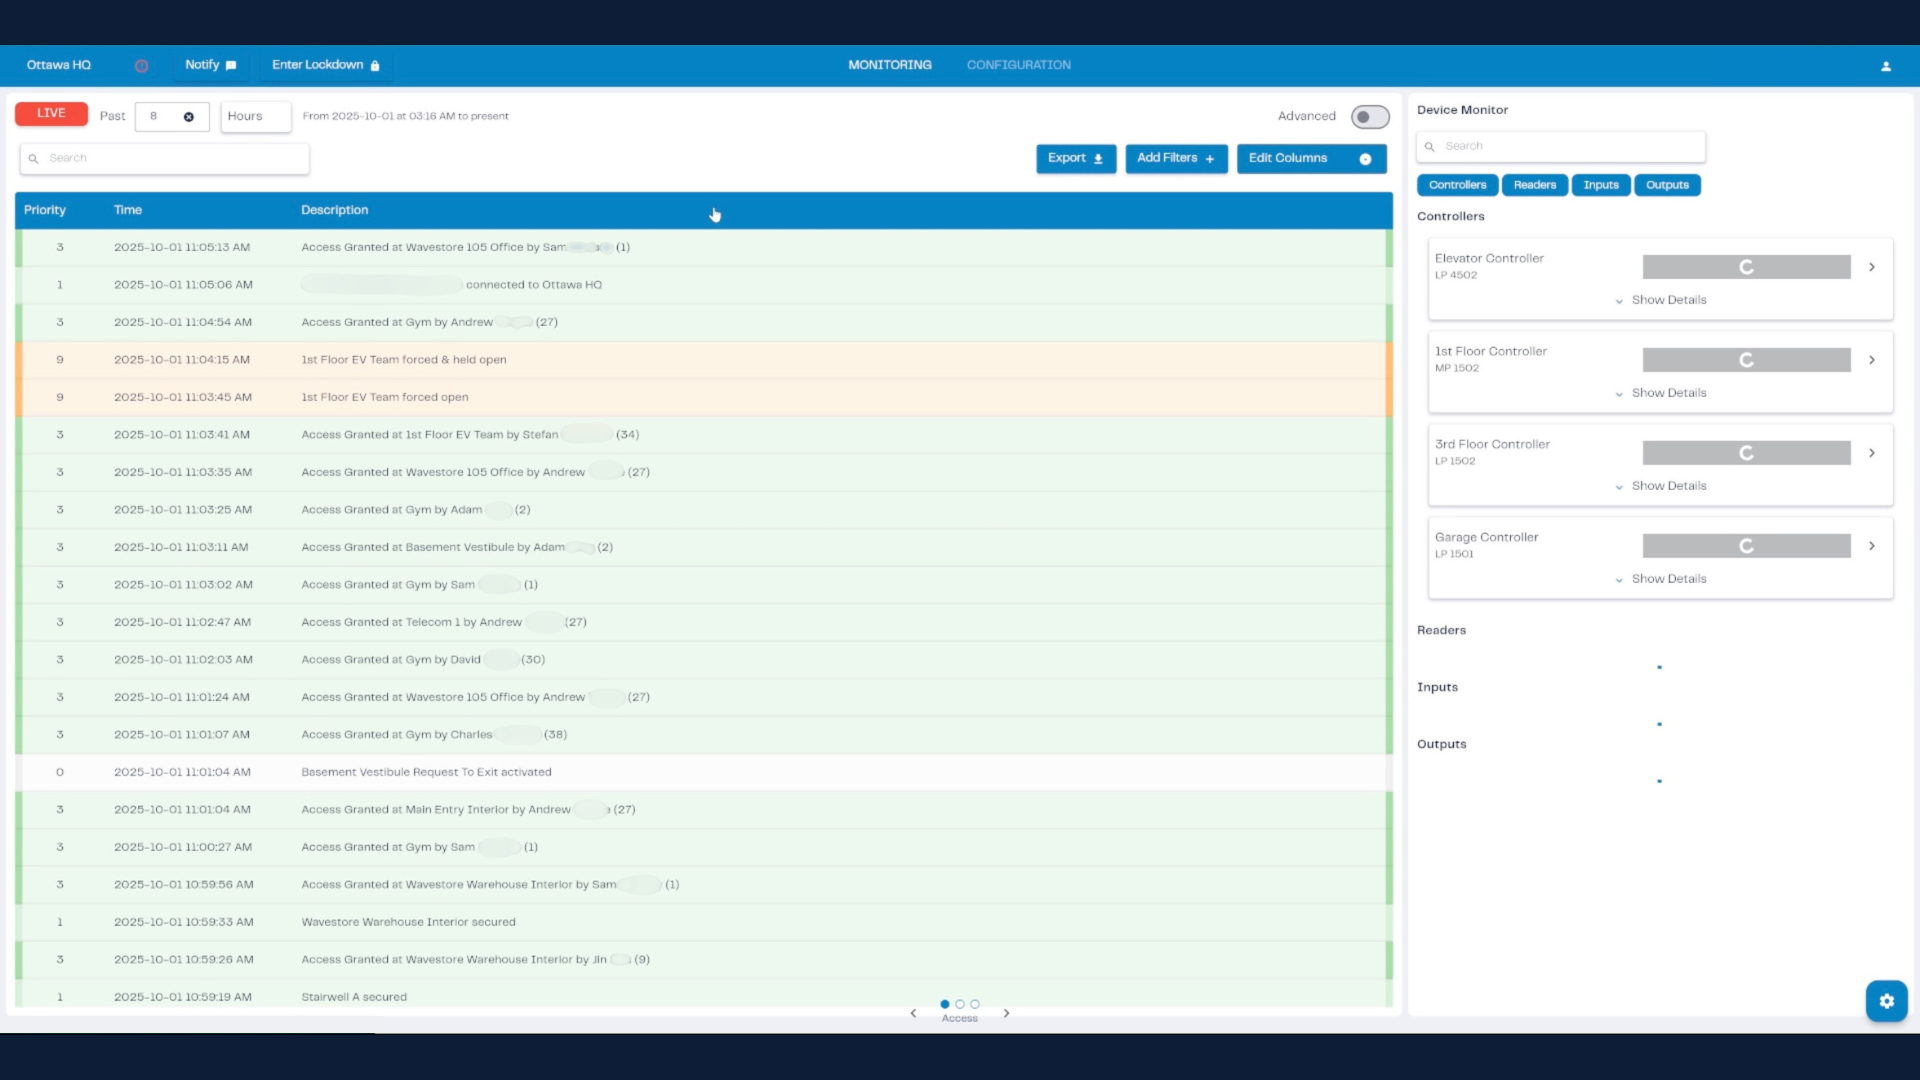Refresh the Garage Controller status
The height and width of the screenshot is (1080, 1920).
coord(1746,546)
